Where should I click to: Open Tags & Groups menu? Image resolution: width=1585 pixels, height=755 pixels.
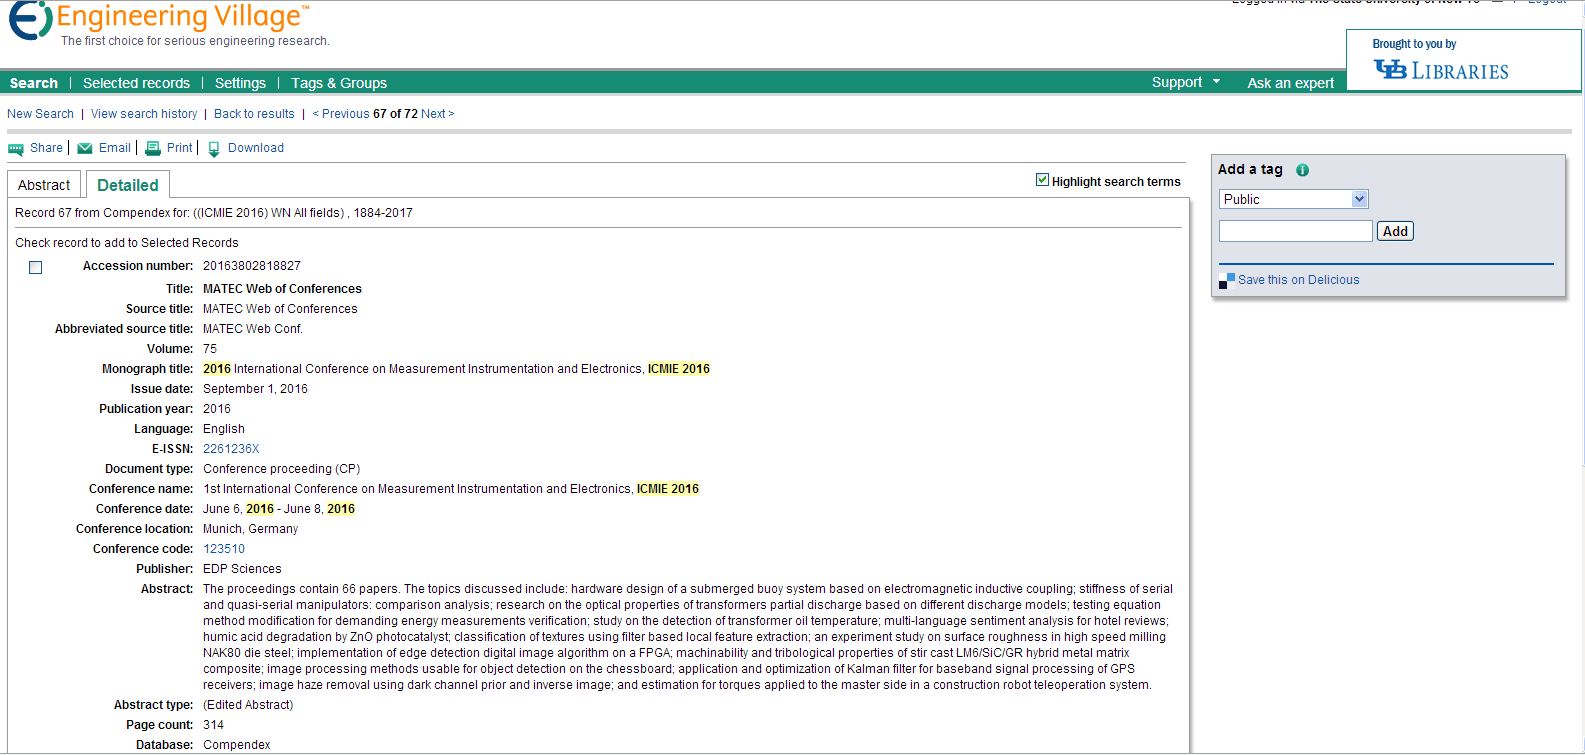pos(339,83)
